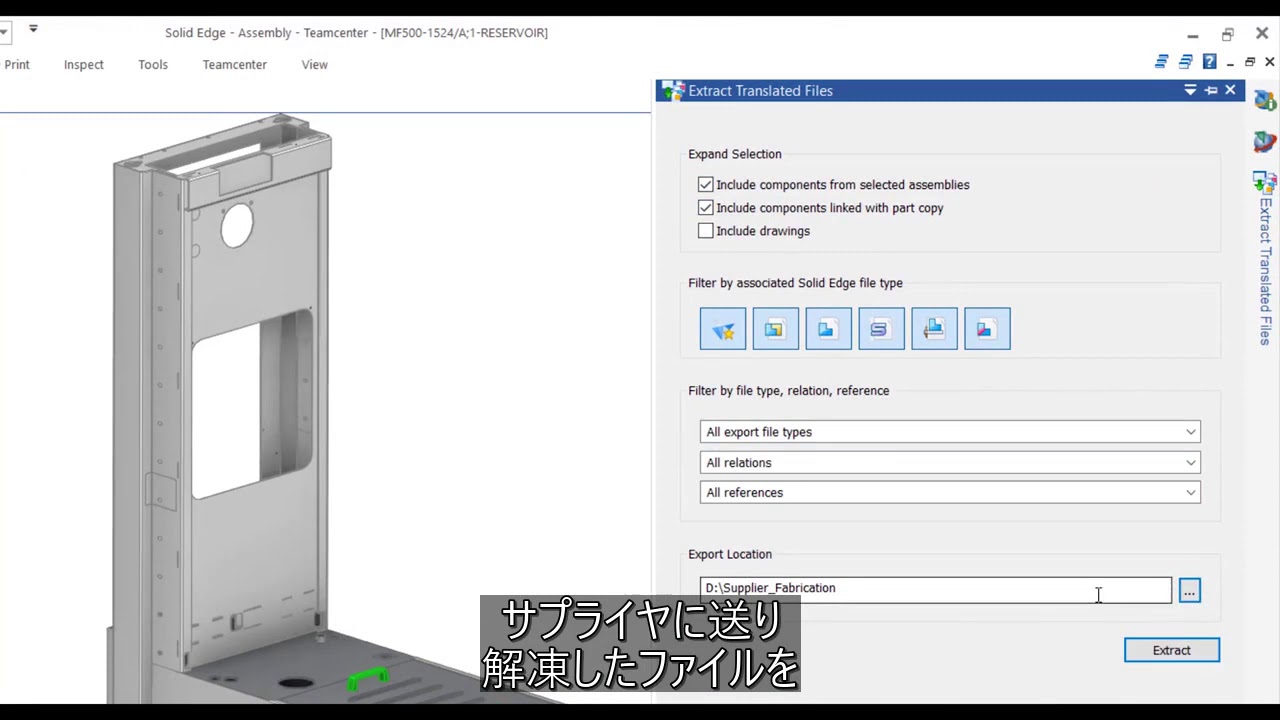Toggle the assembly file type filter
Viewport: 1280px width, 720px height.
(x=776, y=329)
